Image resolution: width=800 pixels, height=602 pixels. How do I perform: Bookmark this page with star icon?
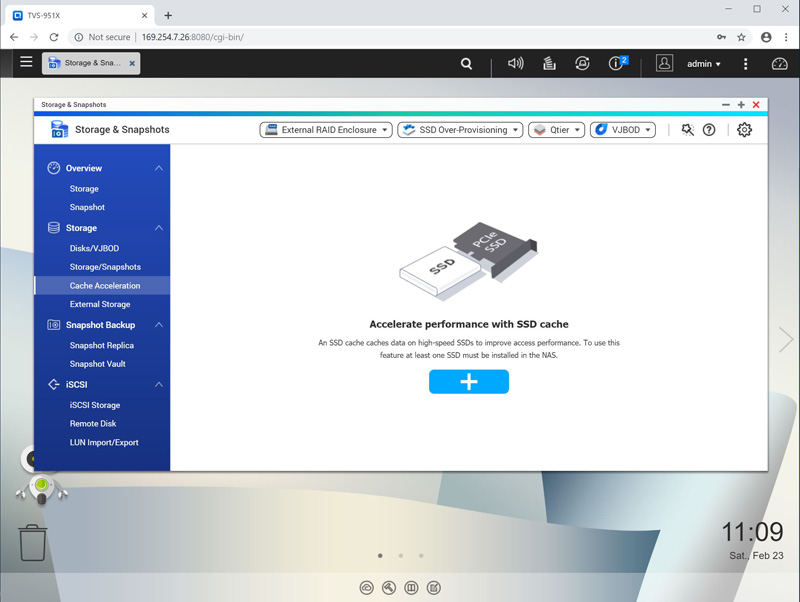pos(741,37)
